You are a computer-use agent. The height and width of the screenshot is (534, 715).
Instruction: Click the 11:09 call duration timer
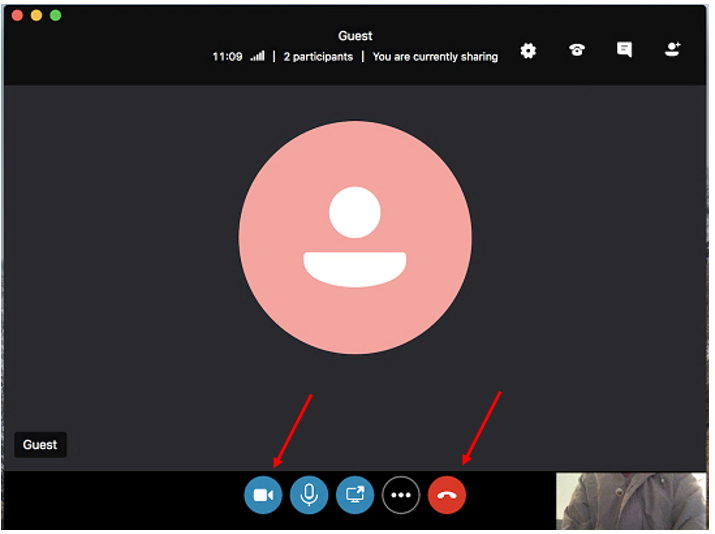click(227, 57)
